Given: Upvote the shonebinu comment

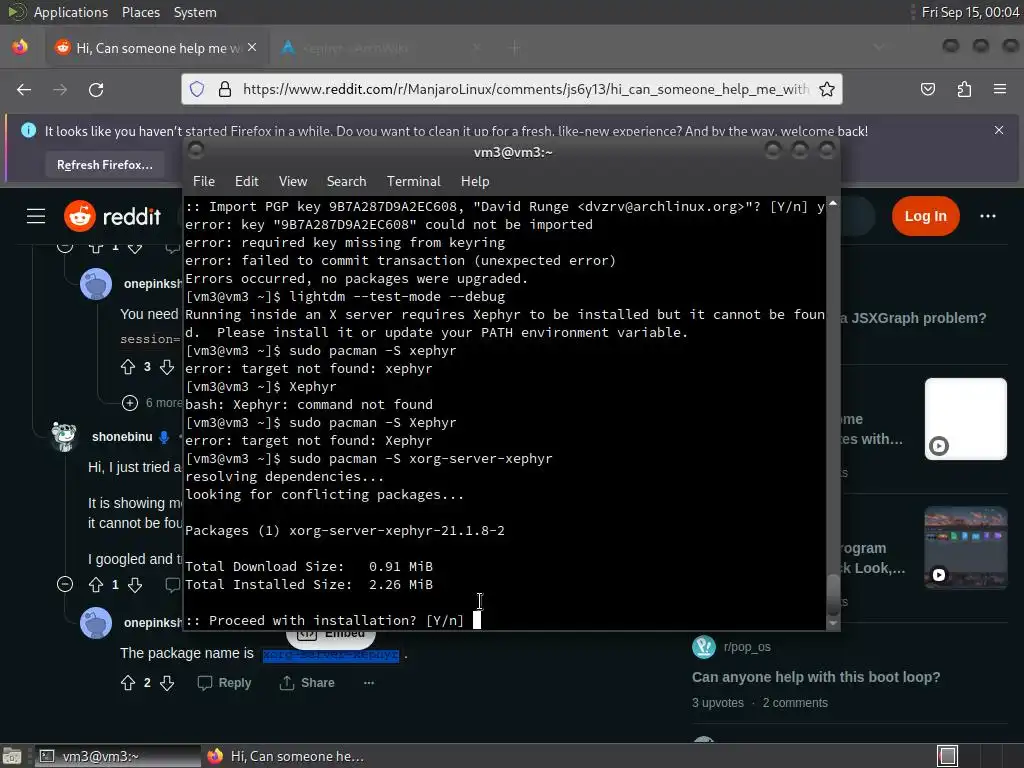Looking at the screenshot, I should tap(96, 584).
